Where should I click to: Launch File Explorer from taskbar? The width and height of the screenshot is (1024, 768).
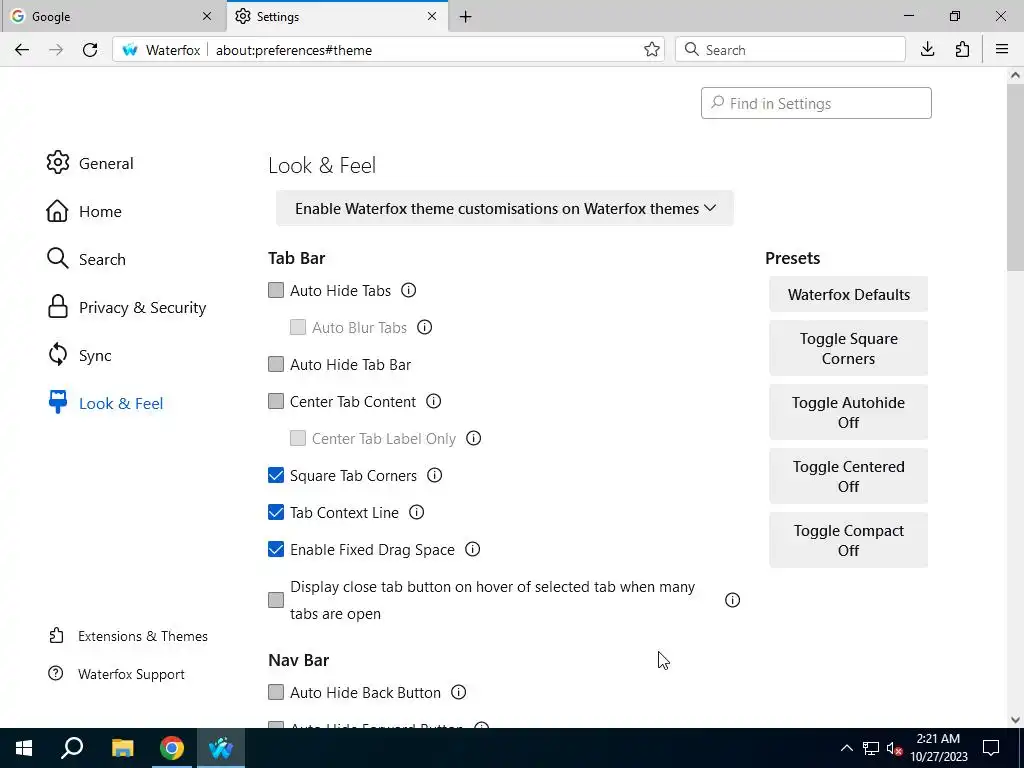[x=122, y=748]
